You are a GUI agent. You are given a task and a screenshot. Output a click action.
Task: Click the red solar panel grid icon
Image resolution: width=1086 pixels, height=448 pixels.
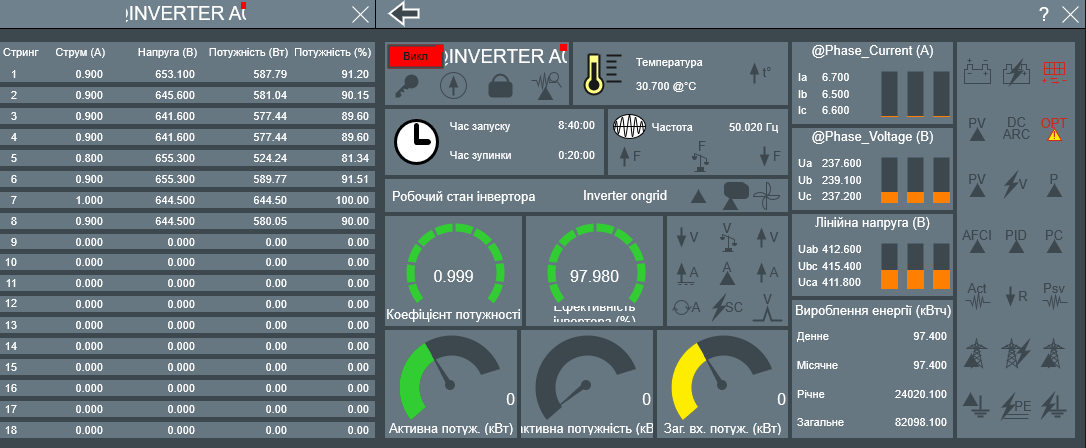tap(1053, 71)
